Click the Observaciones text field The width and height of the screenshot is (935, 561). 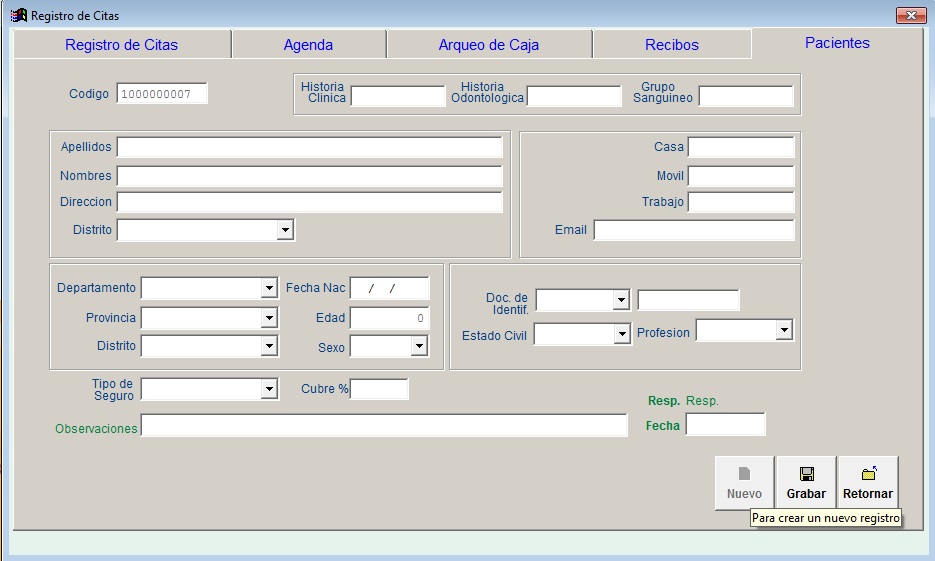click(x=383, y=426)
